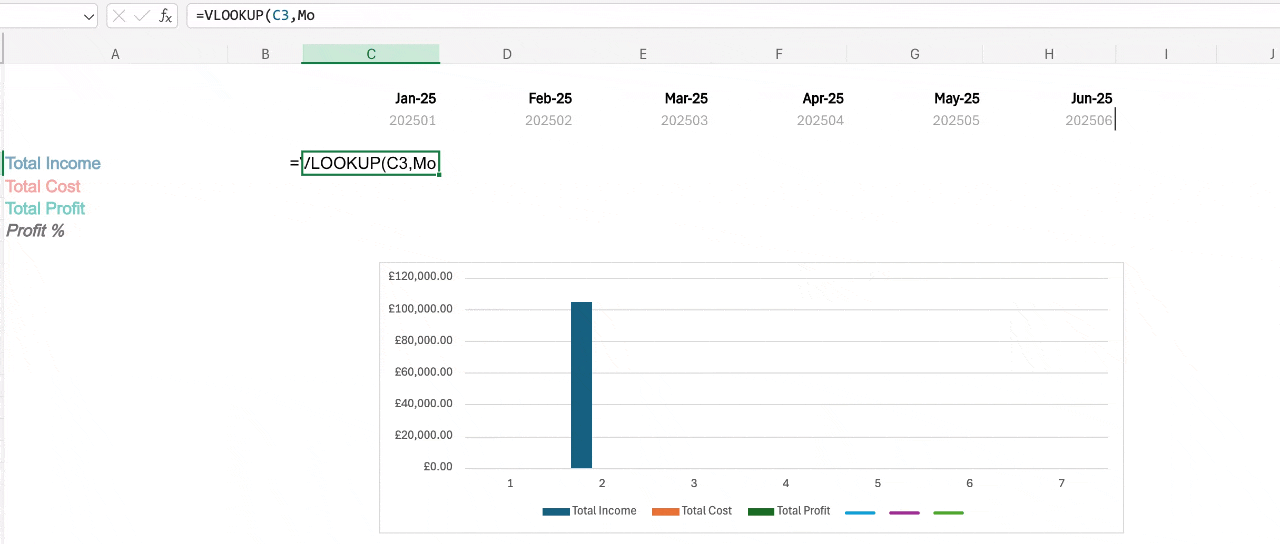
Task: Select cell containing 202504
Action: click(820, 120)
